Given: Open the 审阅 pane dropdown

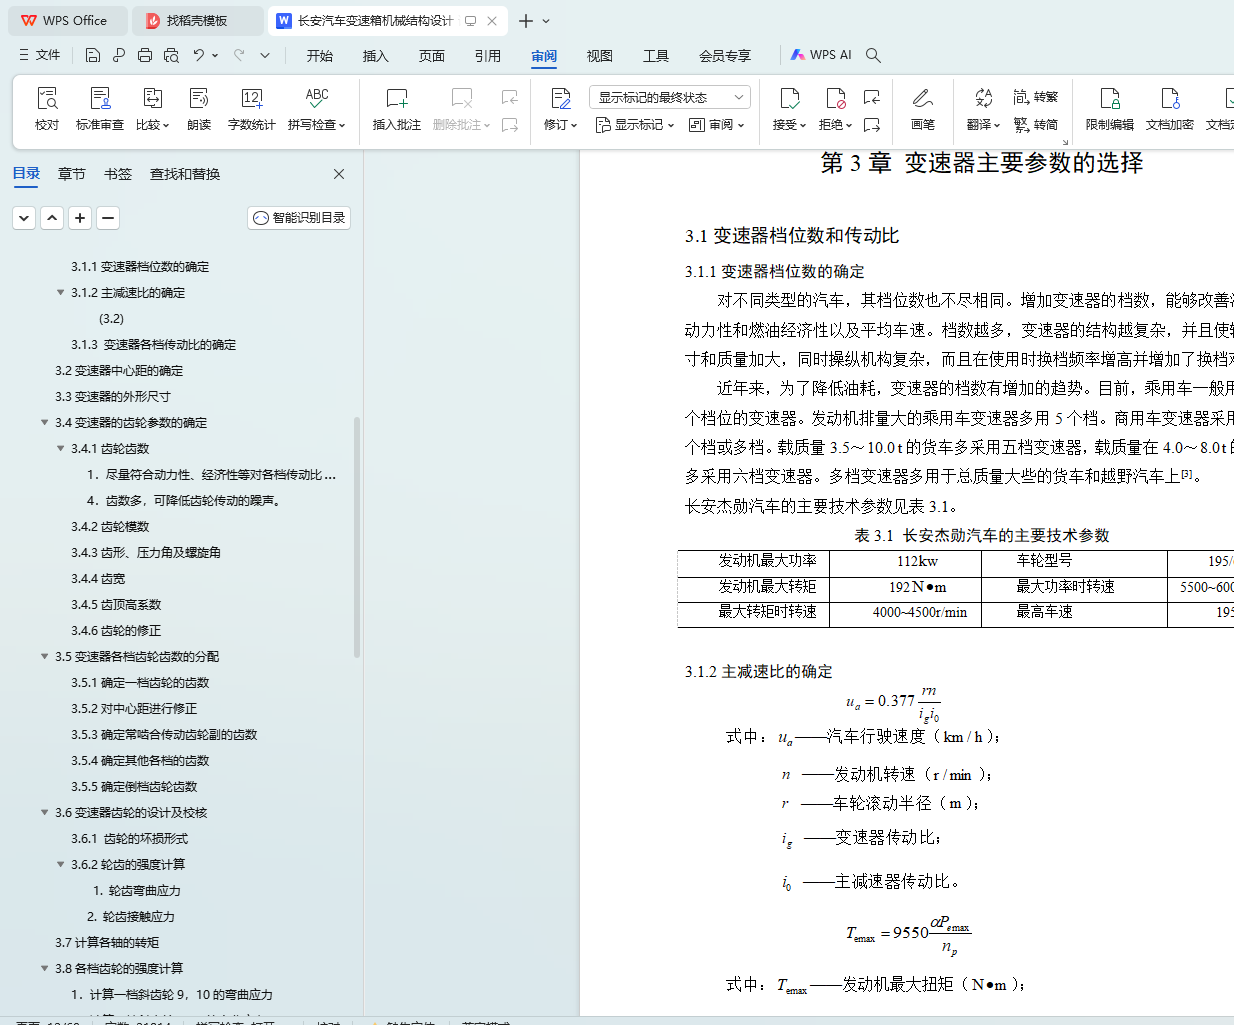Looking at the screenshot, I should [x=716, y=124].
